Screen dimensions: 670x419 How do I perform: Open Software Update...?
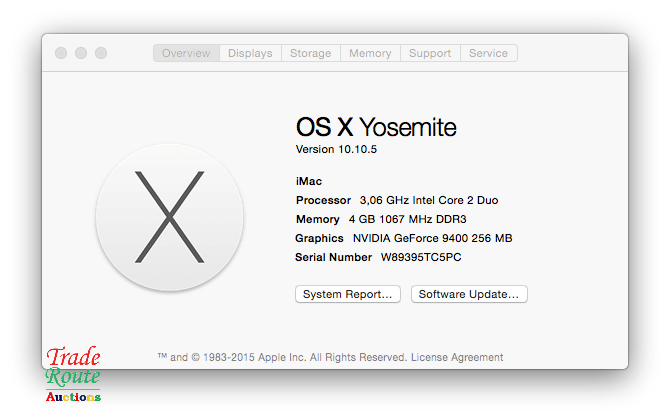[x=469, y=294]
